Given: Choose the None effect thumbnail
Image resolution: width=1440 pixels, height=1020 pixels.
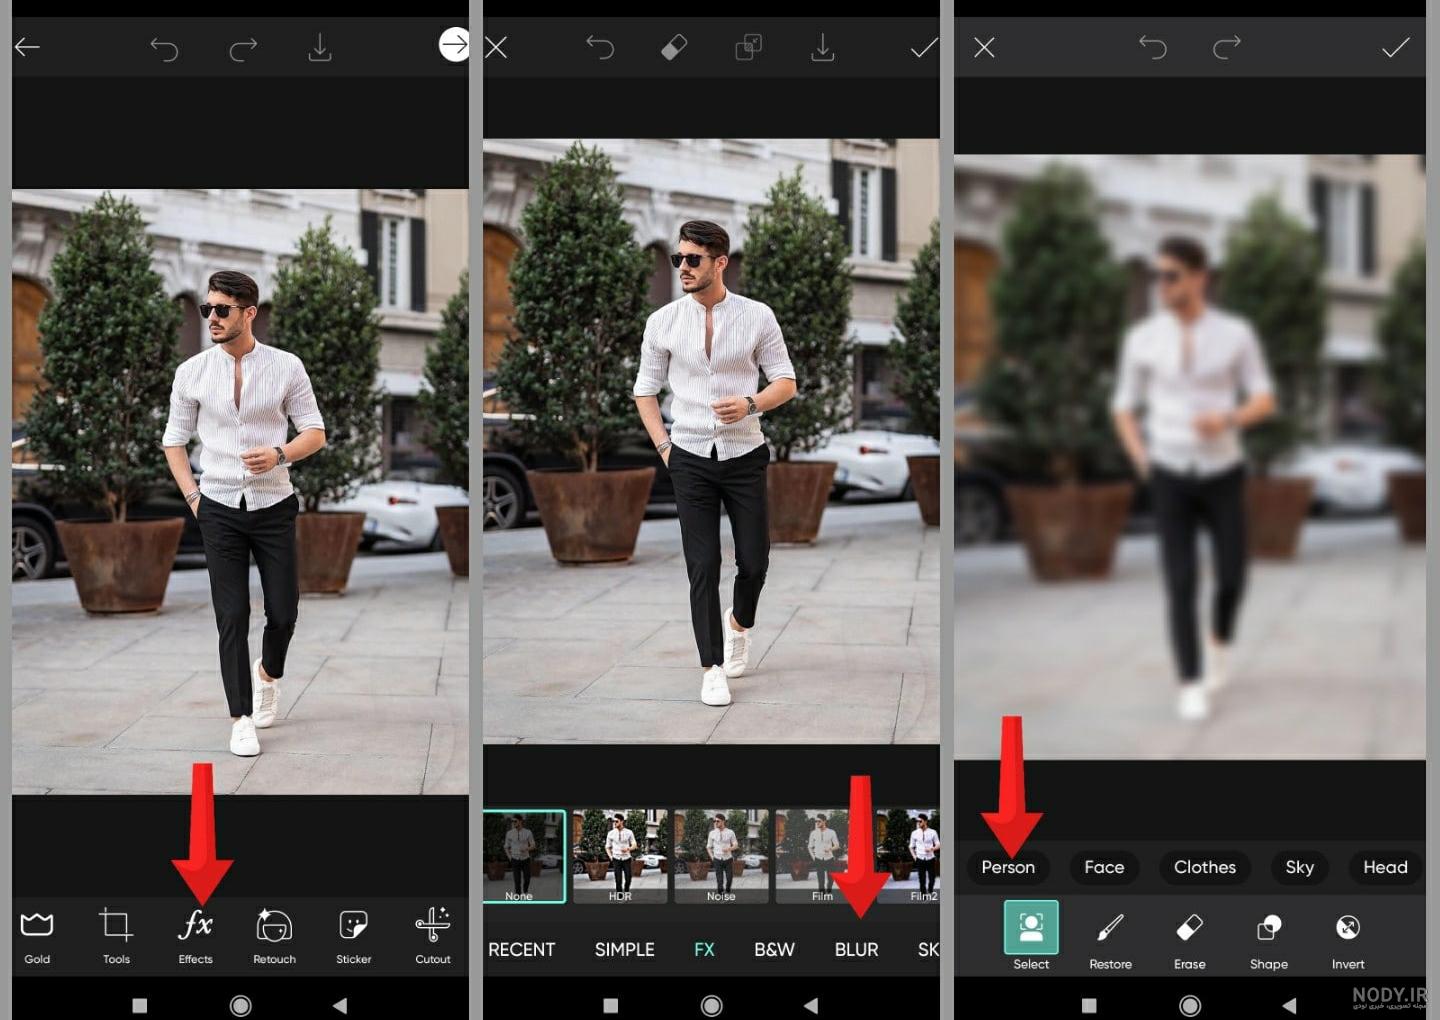Looking at the screenshot, I should pyautogui.click(x=524, y=856).
